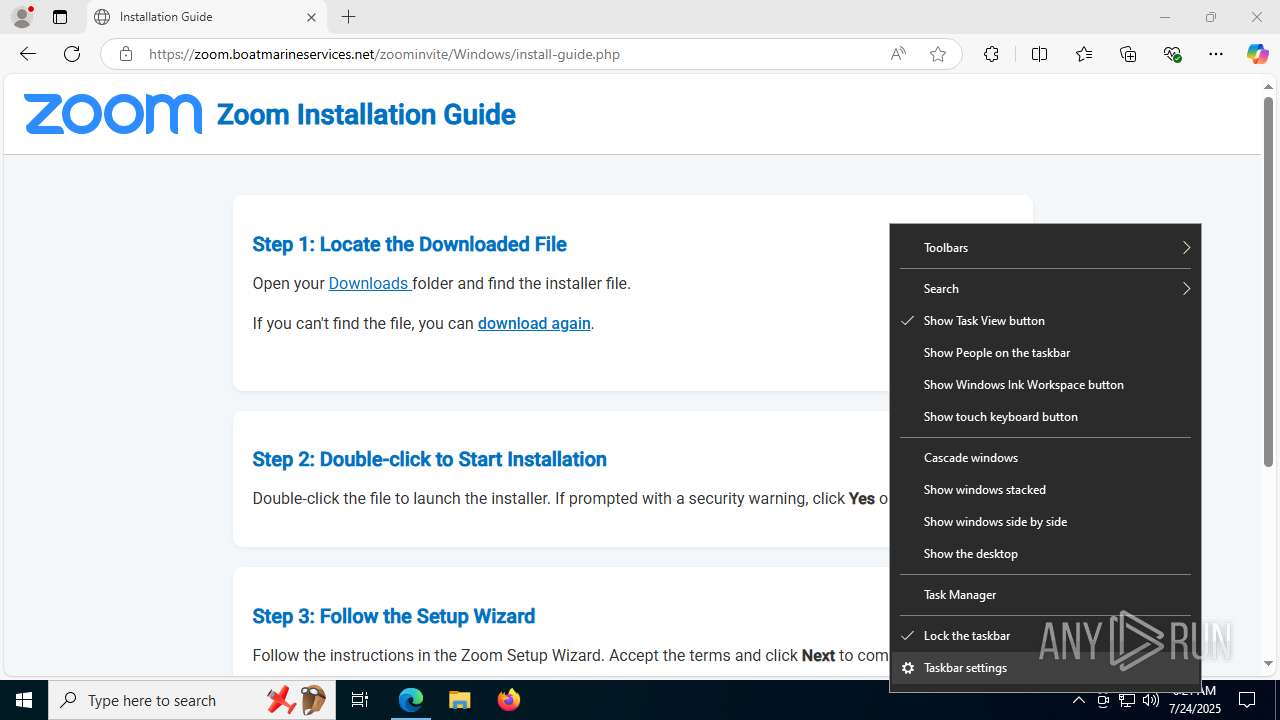Screen dimensions: 1280x720
Task: Open Edge Settings and more menu
Action: click(x=1216, y=54)
